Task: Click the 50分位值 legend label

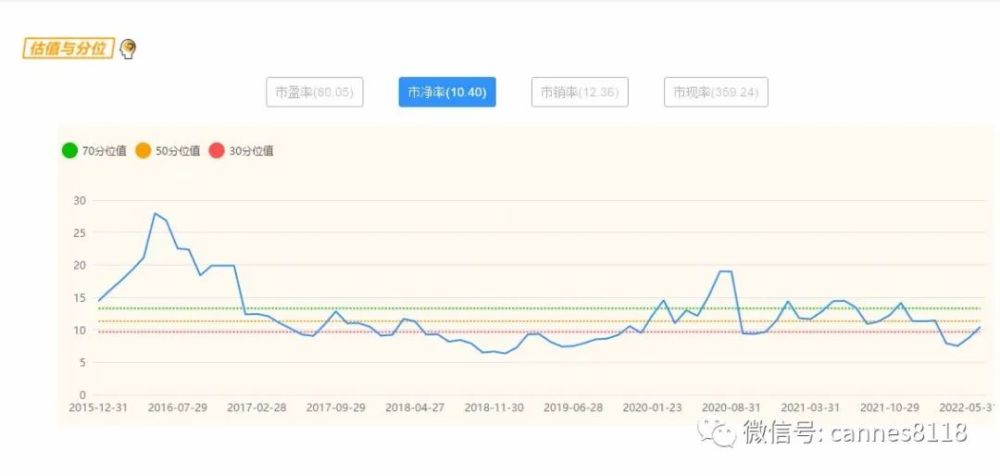Action: coord(177,151)
